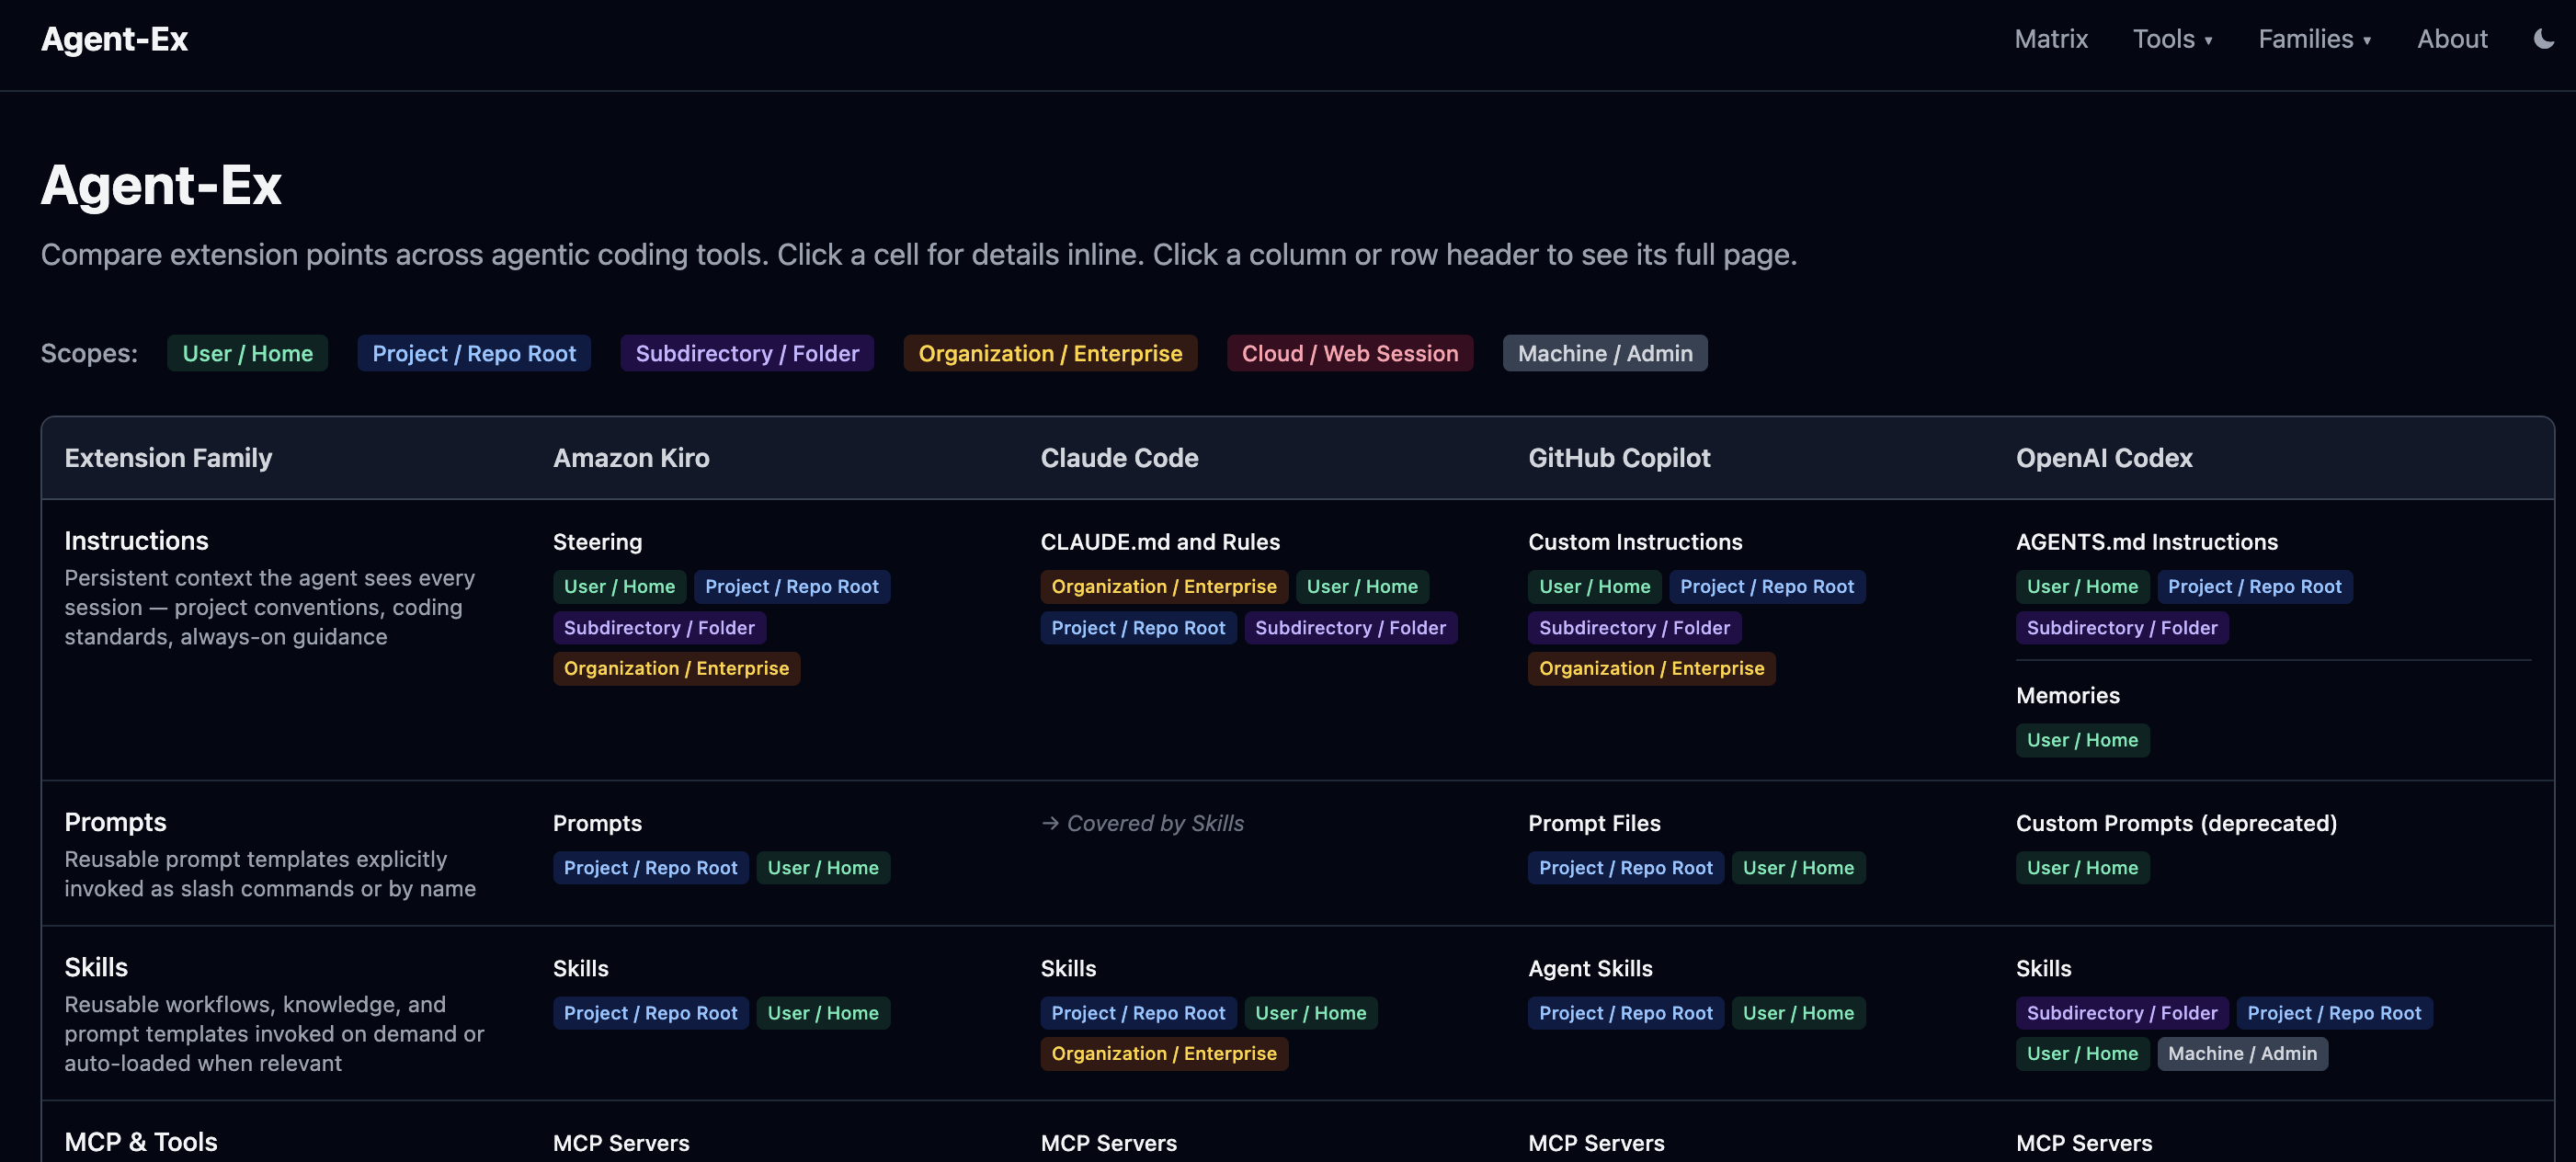Viewport: 2576px width, 1162px height.
Task: Toggle dark mode with the moon icon
Action: tap(2542, 39)
